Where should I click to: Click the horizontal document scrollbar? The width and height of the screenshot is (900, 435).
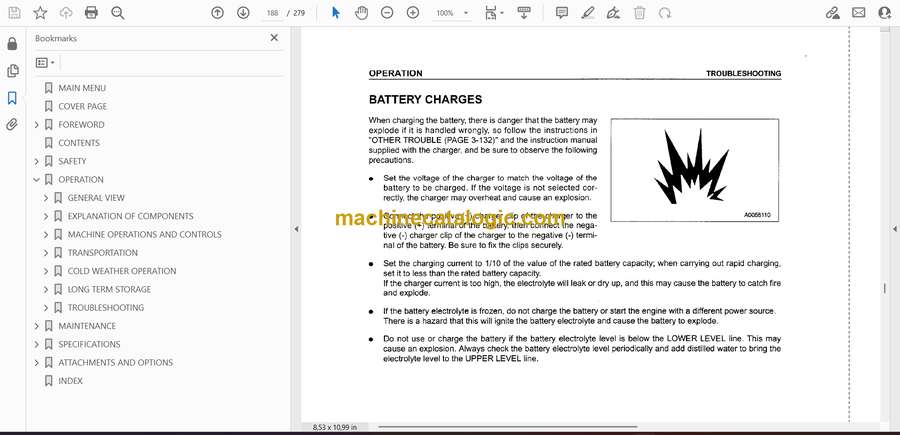tap(507, 426)
